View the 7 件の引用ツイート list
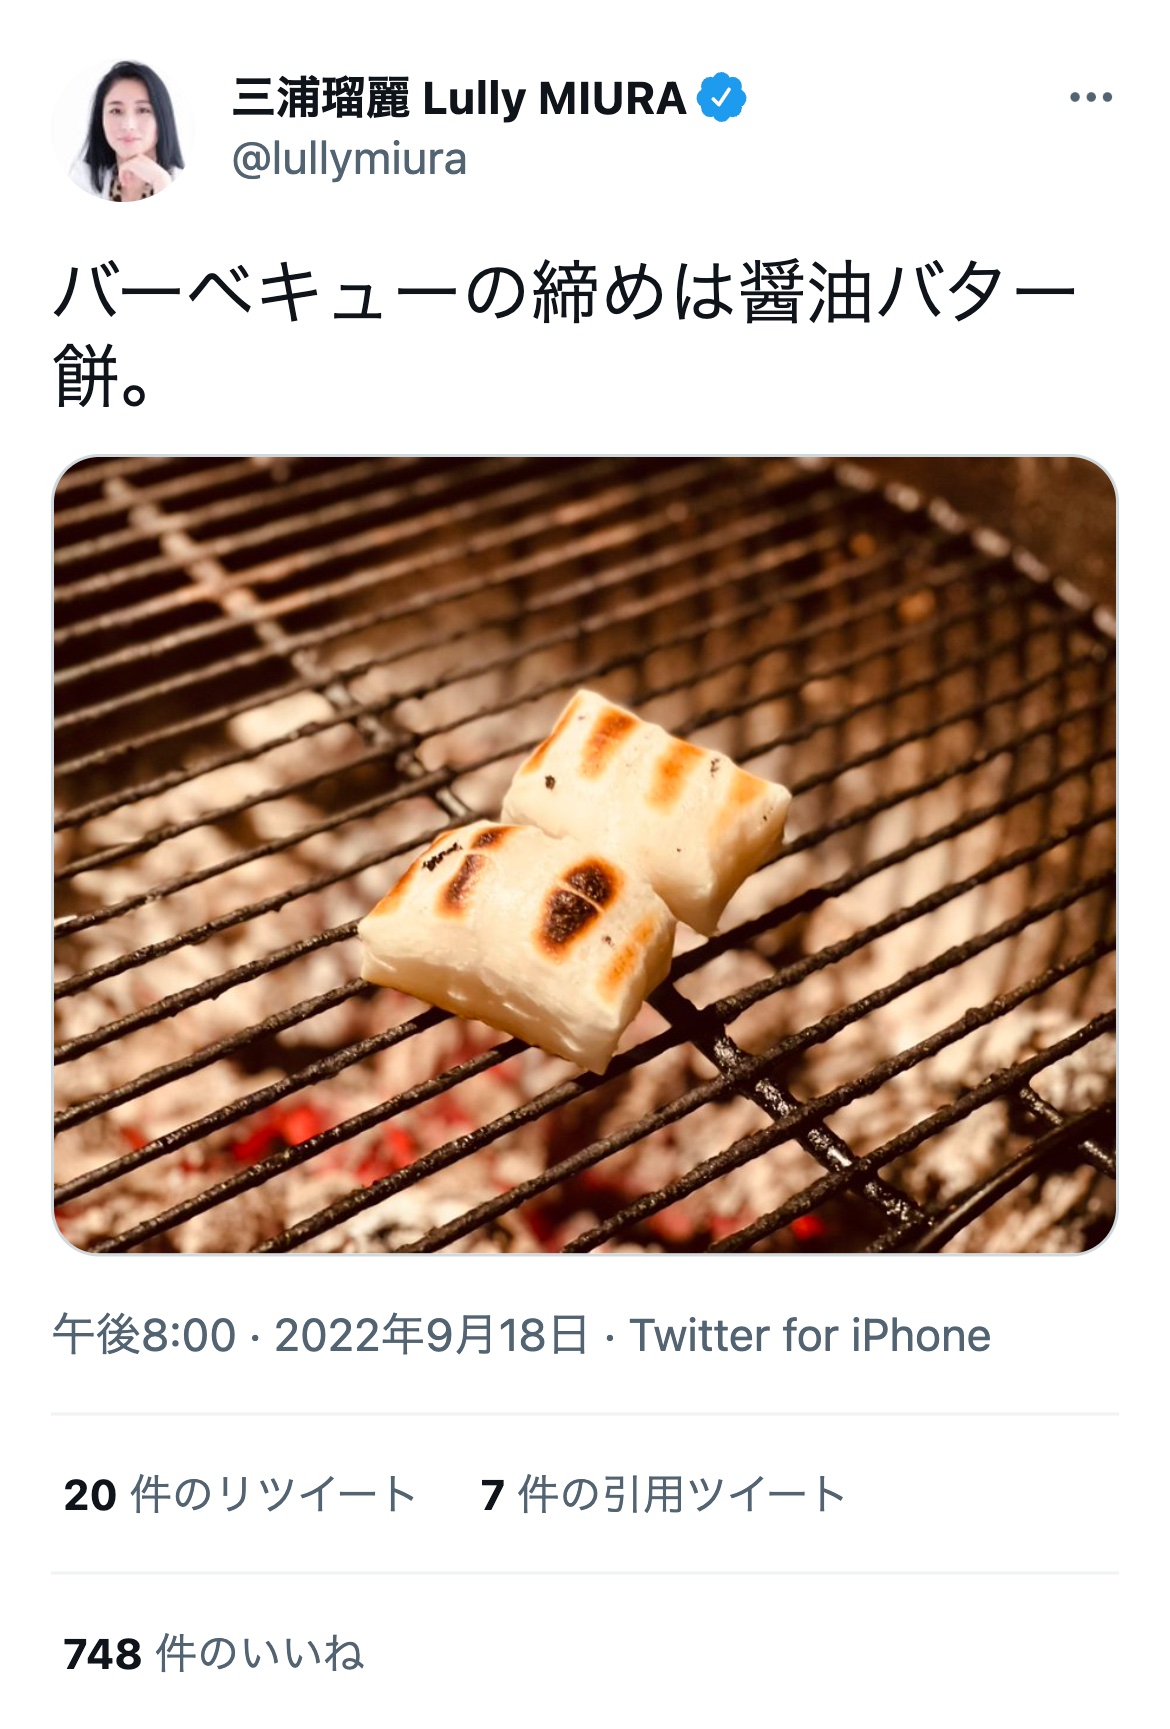Screen dimensions: 1170x1729 point(663,1495)
